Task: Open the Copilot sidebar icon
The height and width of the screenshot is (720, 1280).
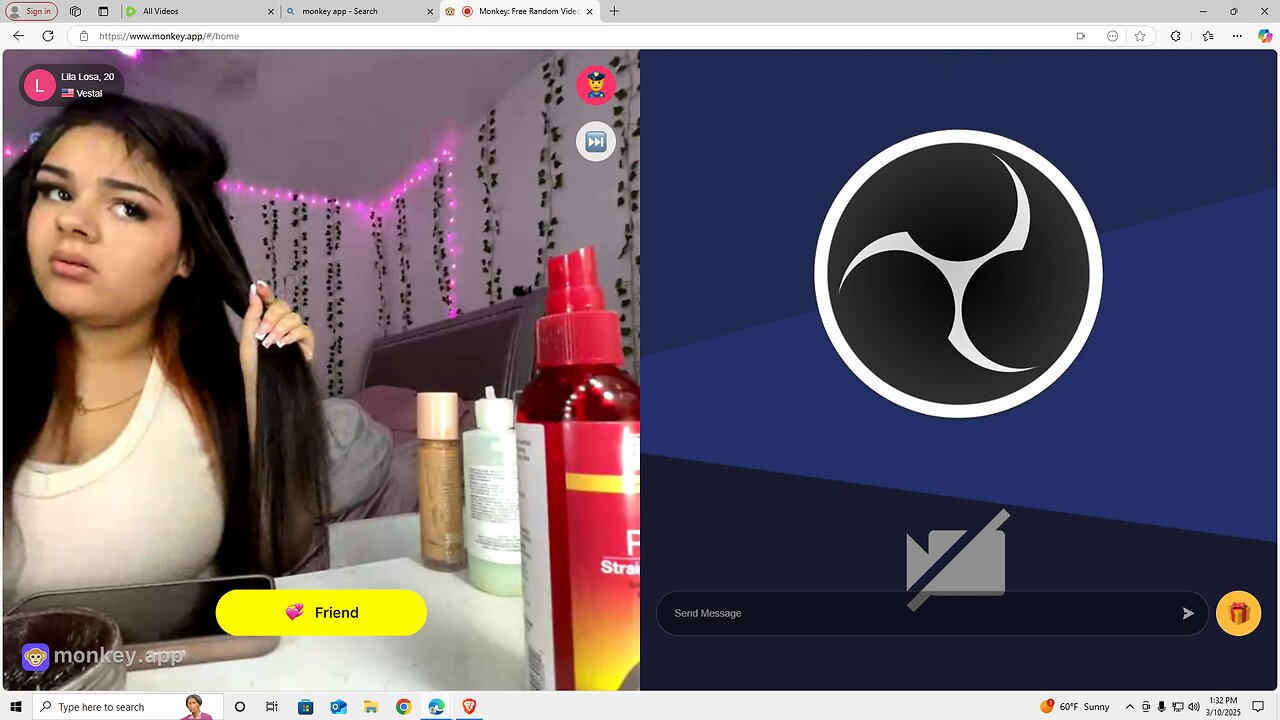Action: click(1265, 36)
